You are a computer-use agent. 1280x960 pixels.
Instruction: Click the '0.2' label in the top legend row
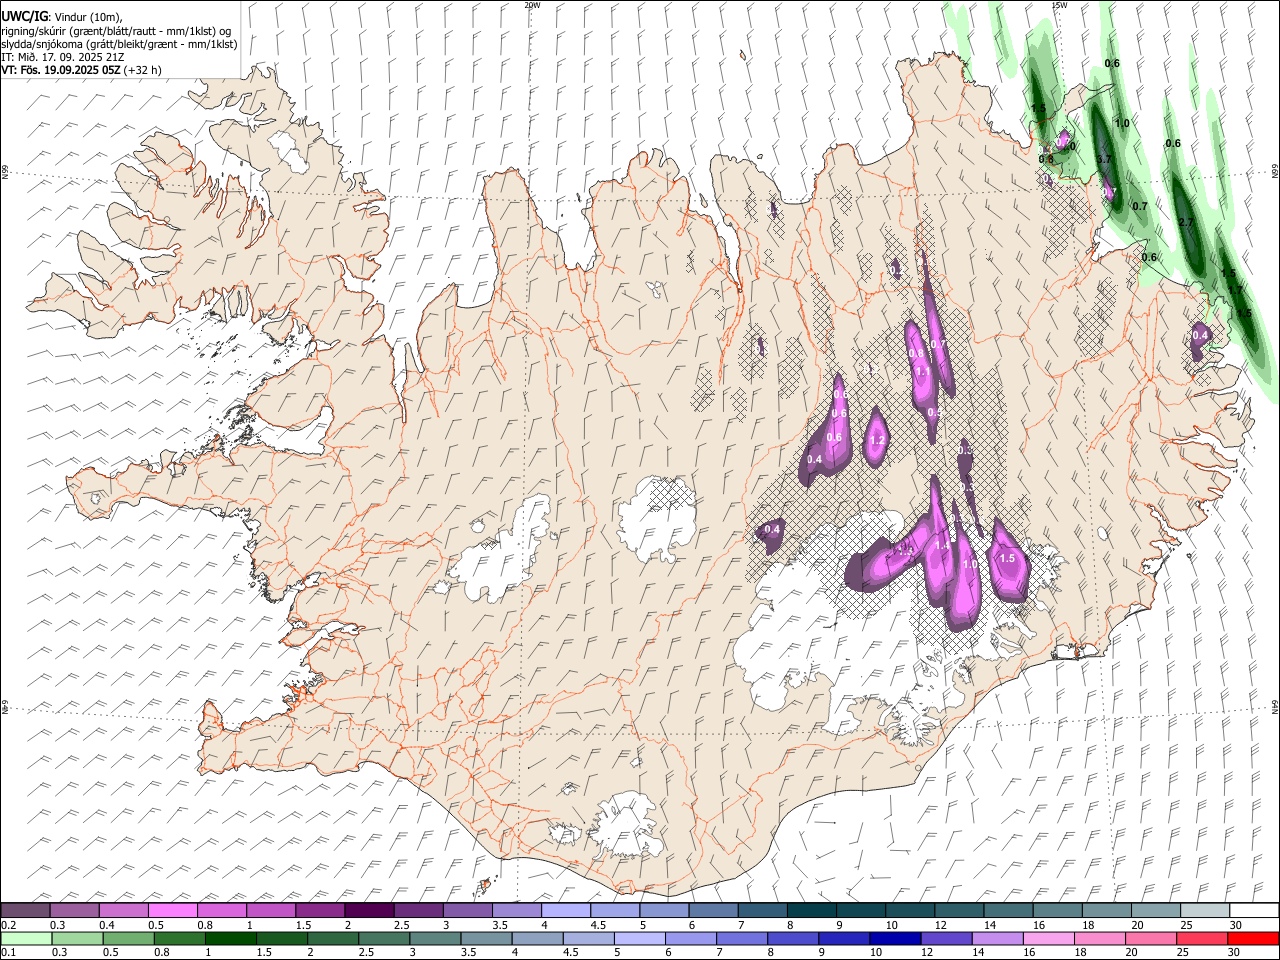tap(9, 925)
